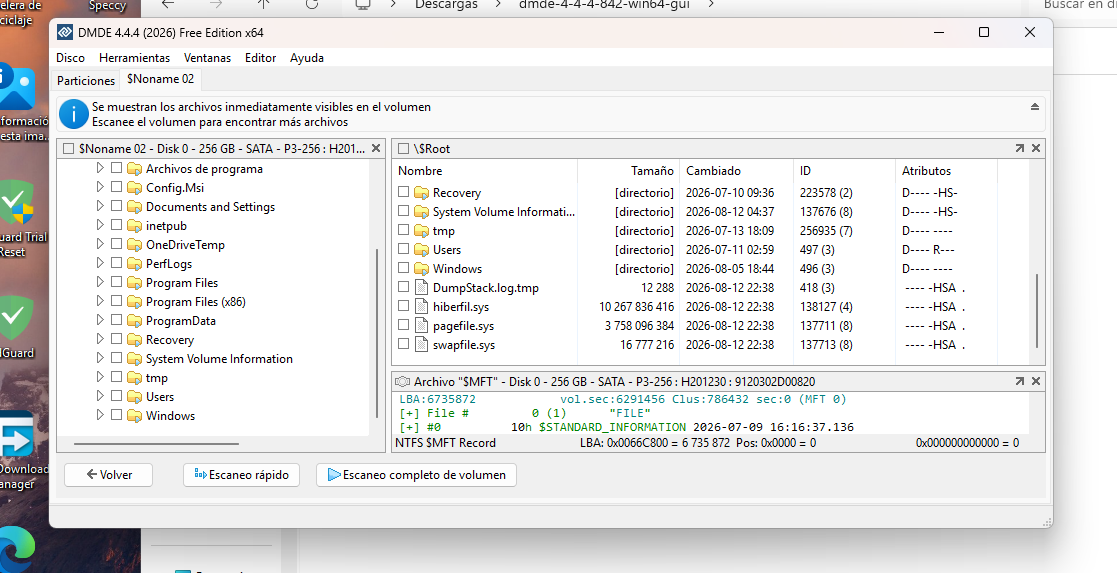This screenshot has width=1117, height=573.
Task: Click the folder tree horizontal scrollbar
Action: click(x=156, y=443)
